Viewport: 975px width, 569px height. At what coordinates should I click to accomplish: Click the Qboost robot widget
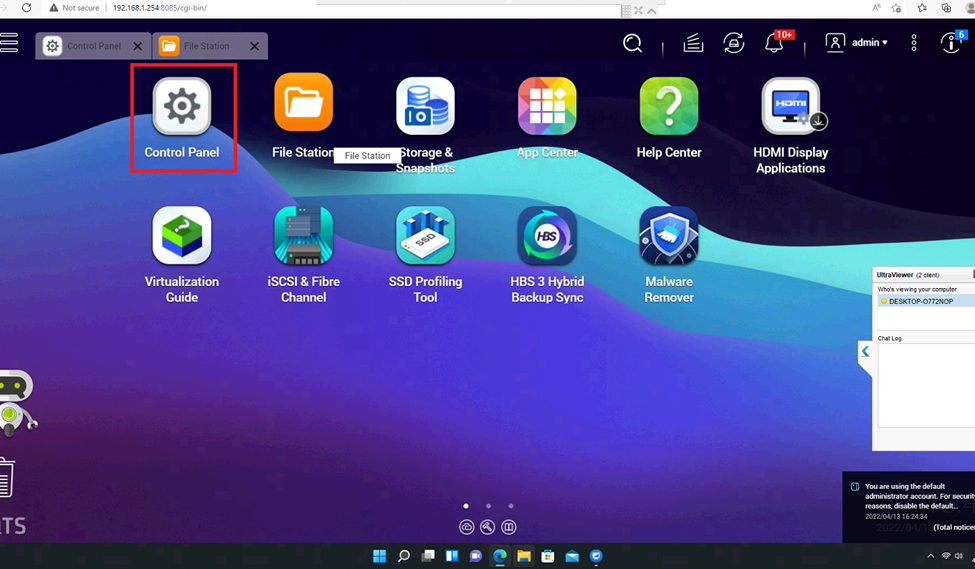pyautogui.click(x=17, y=402)
